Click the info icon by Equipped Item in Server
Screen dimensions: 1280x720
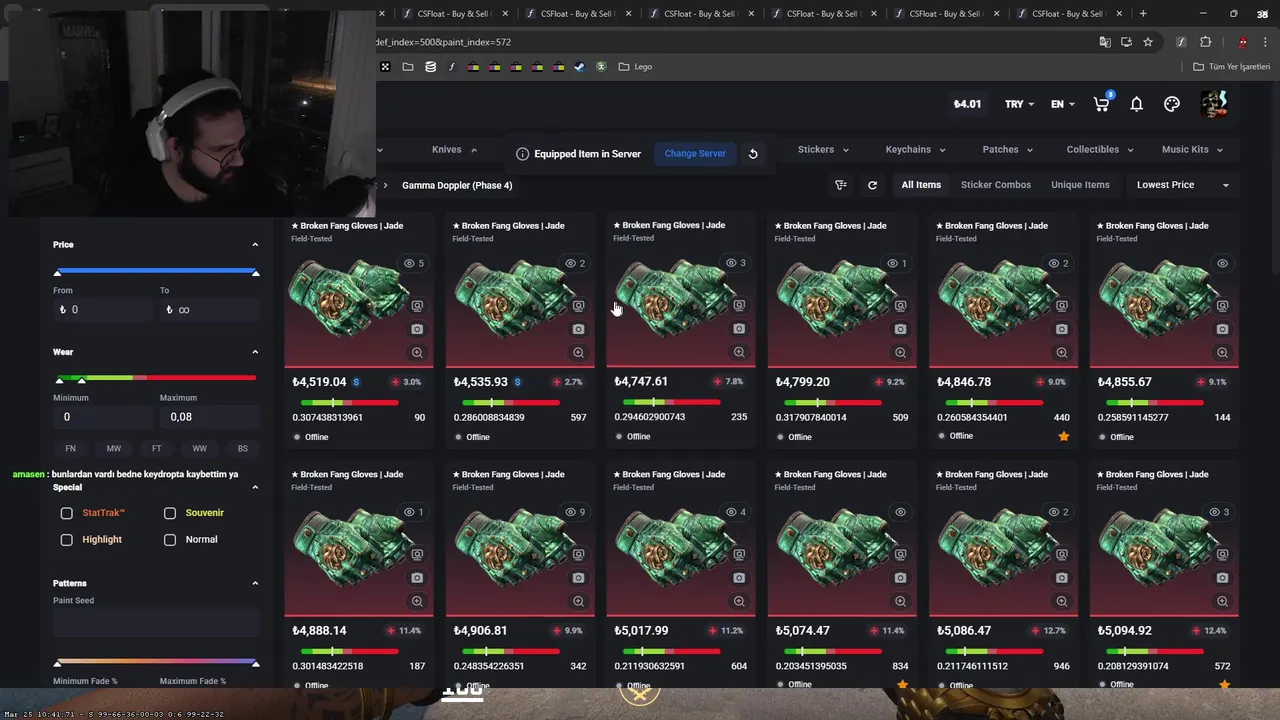(522, 154)
